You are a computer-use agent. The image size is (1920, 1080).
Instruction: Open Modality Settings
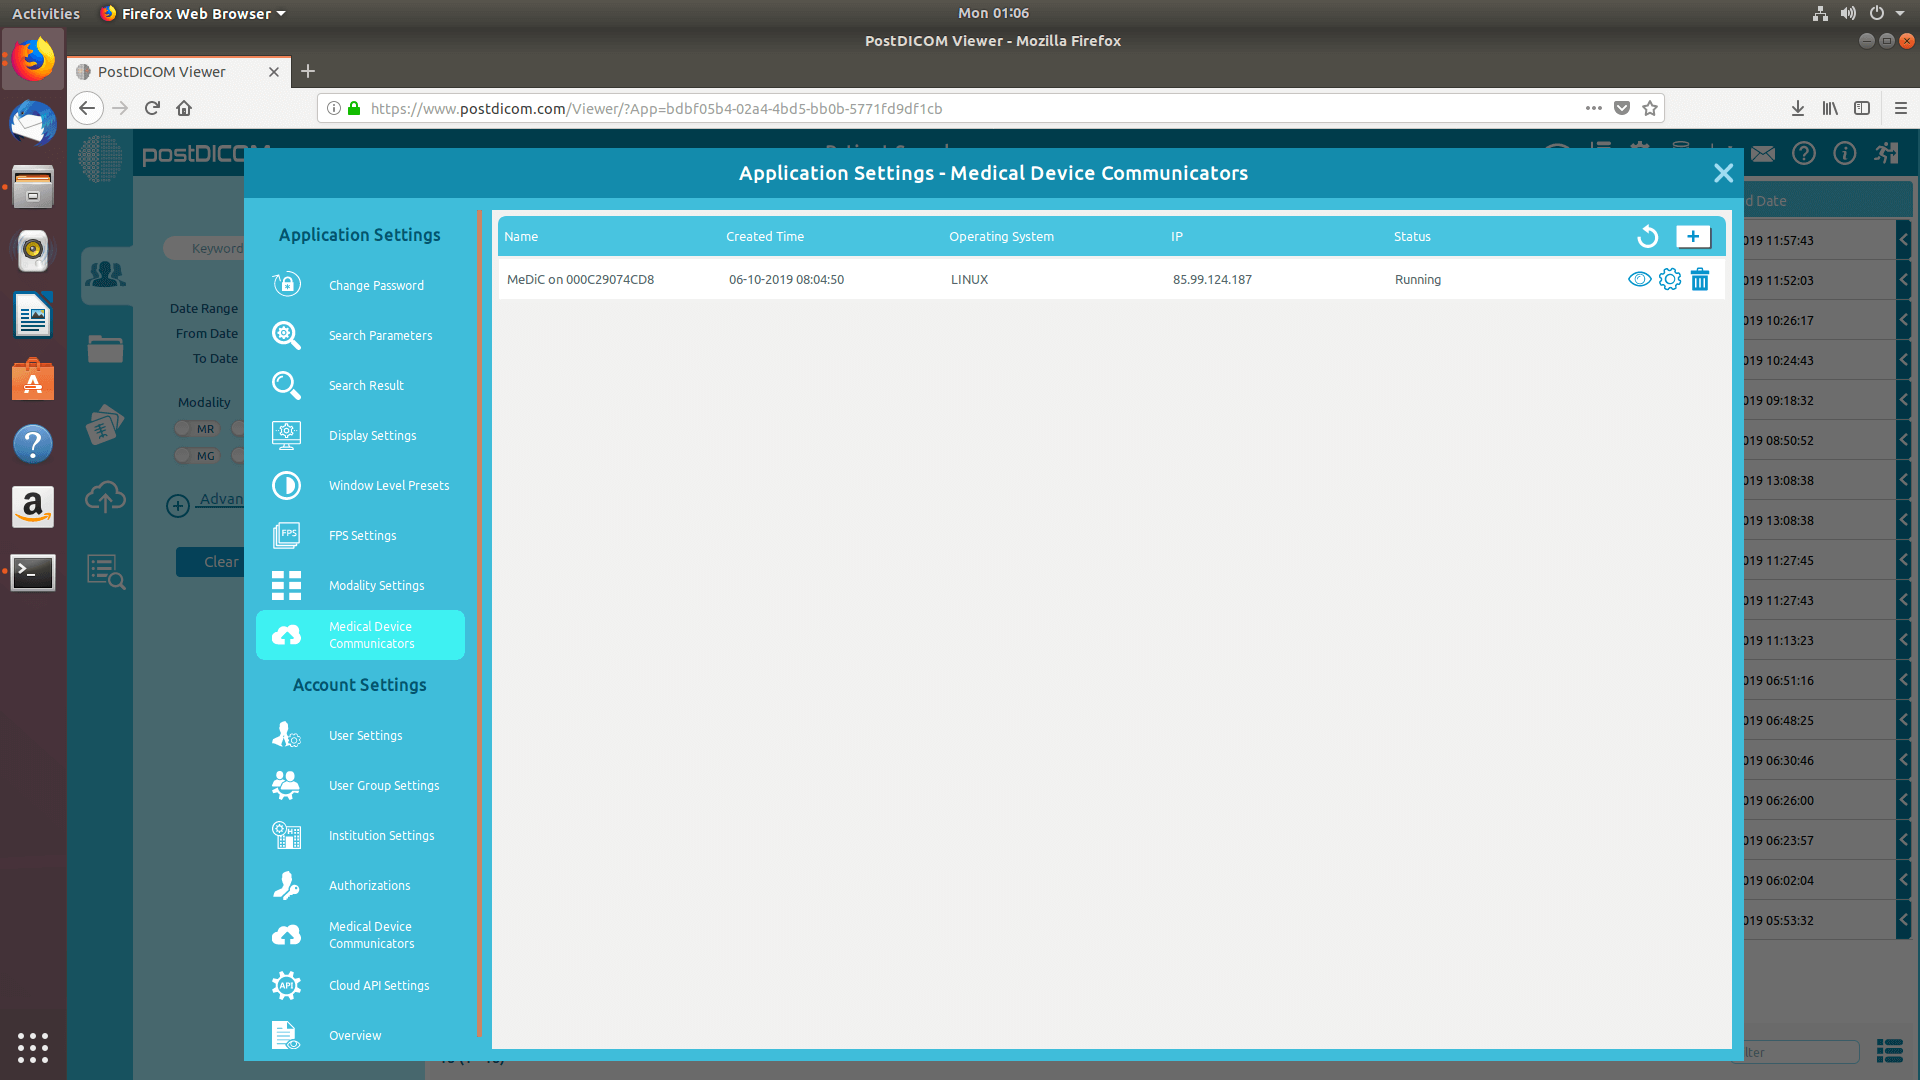pyautogui.click(x=376, y=585)
